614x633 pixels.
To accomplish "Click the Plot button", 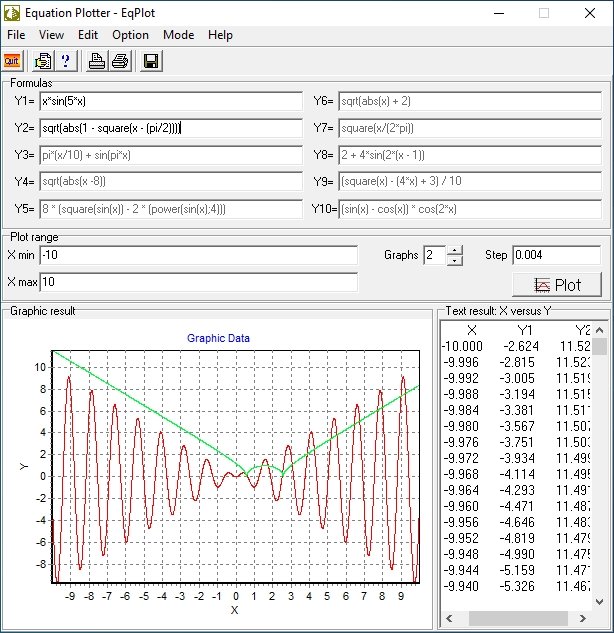I will [557, 285].
